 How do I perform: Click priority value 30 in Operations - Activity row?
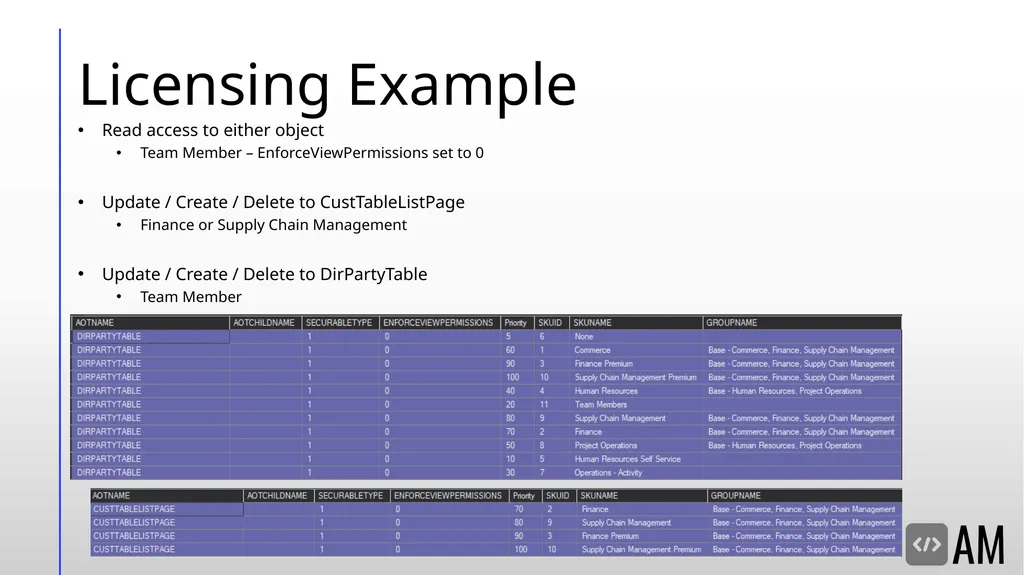510,473
